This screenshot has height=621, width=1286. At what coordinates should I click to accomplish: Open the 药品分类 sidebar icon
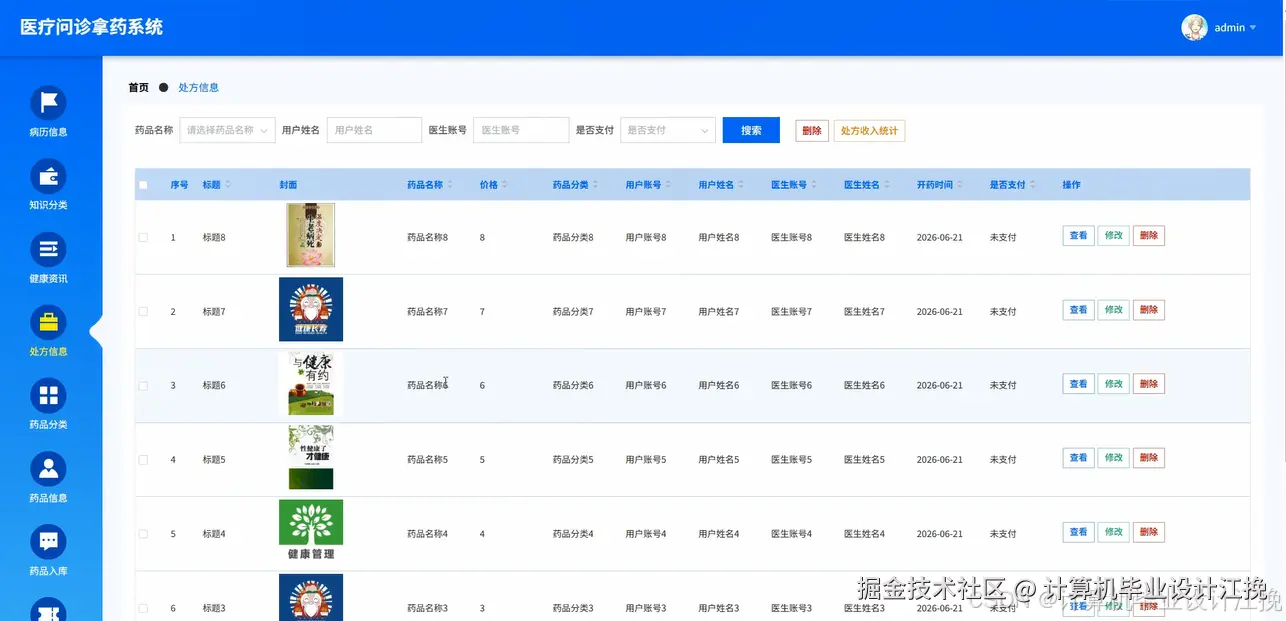pos(47,397)
